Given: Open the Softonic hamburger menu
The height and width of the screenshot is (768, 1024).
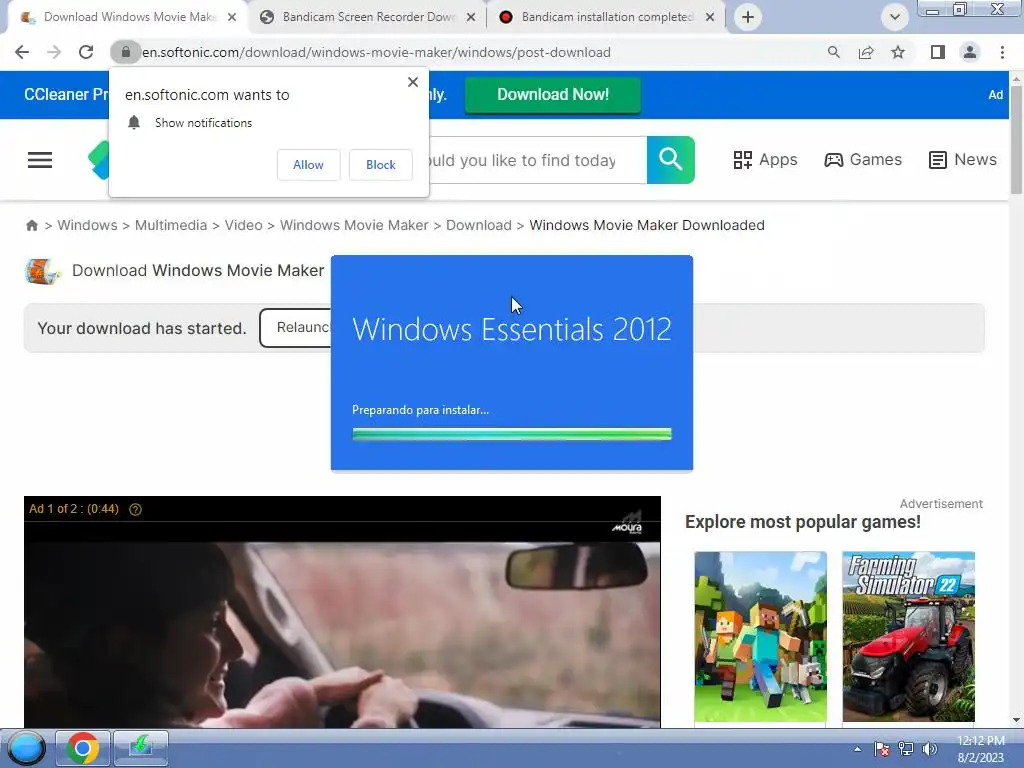Looking at the screenshot, I should 40,160.
